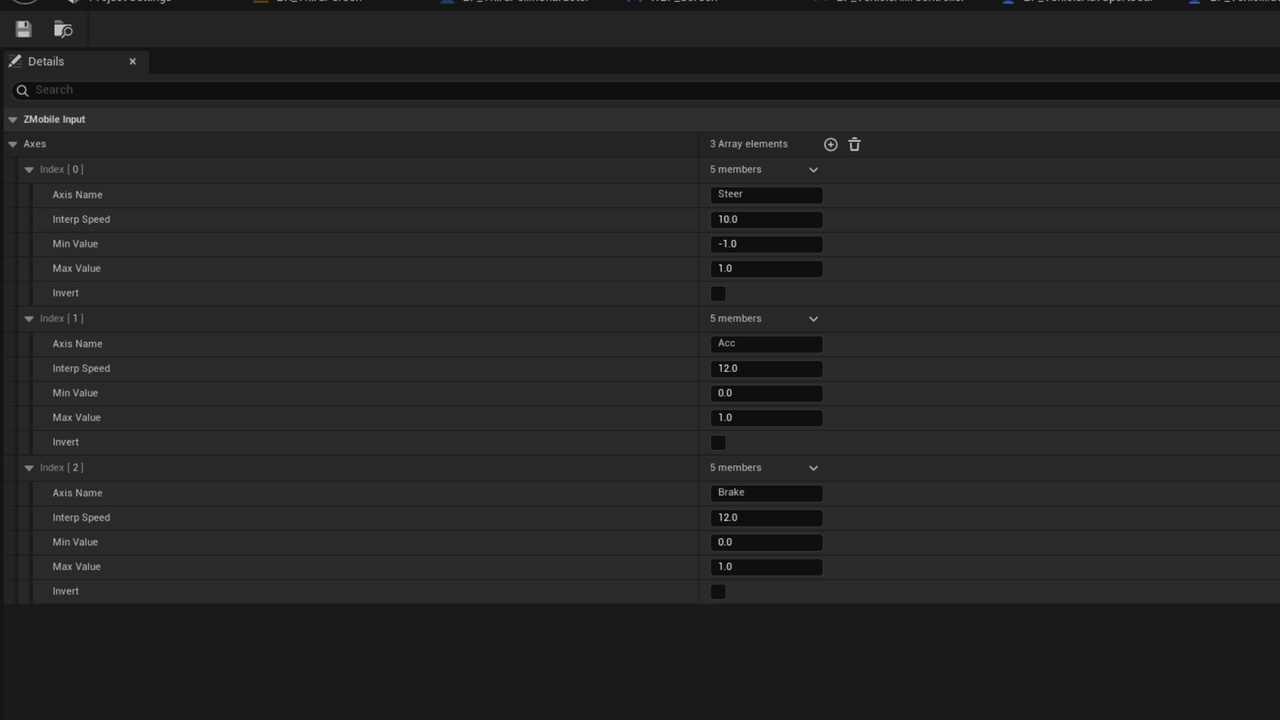
Task: Click Interp Speed 10.0 for Index 0
Action: click(767, 220)
